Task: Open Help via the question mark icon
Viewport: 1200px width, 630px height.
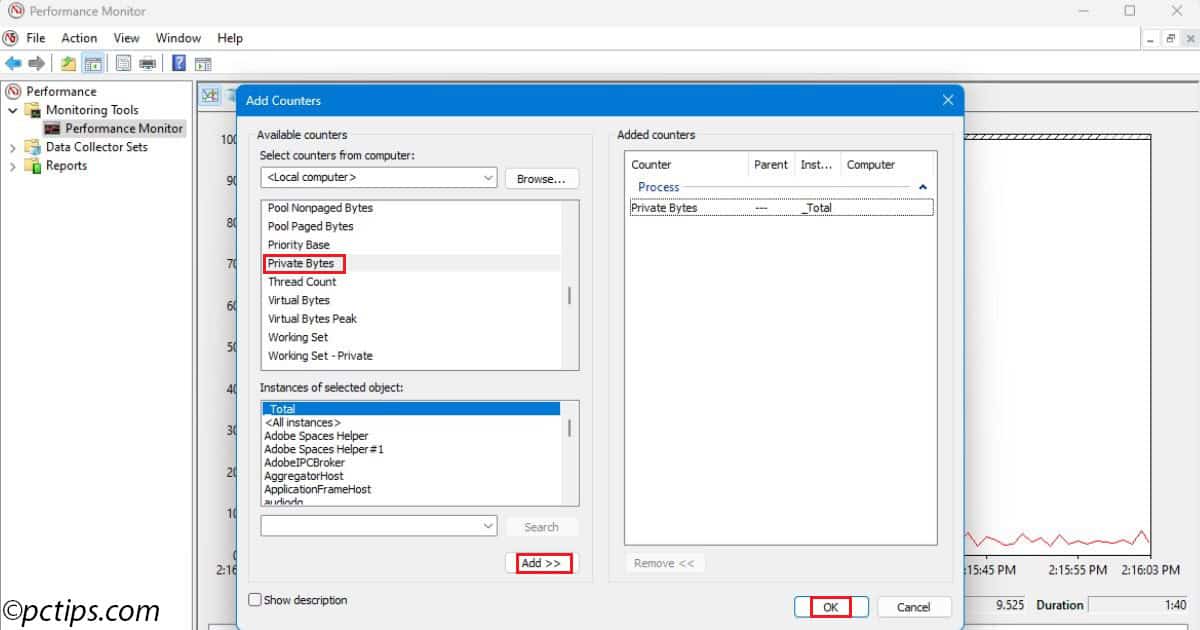Action: pyautogui.click(x=179, y=64)
